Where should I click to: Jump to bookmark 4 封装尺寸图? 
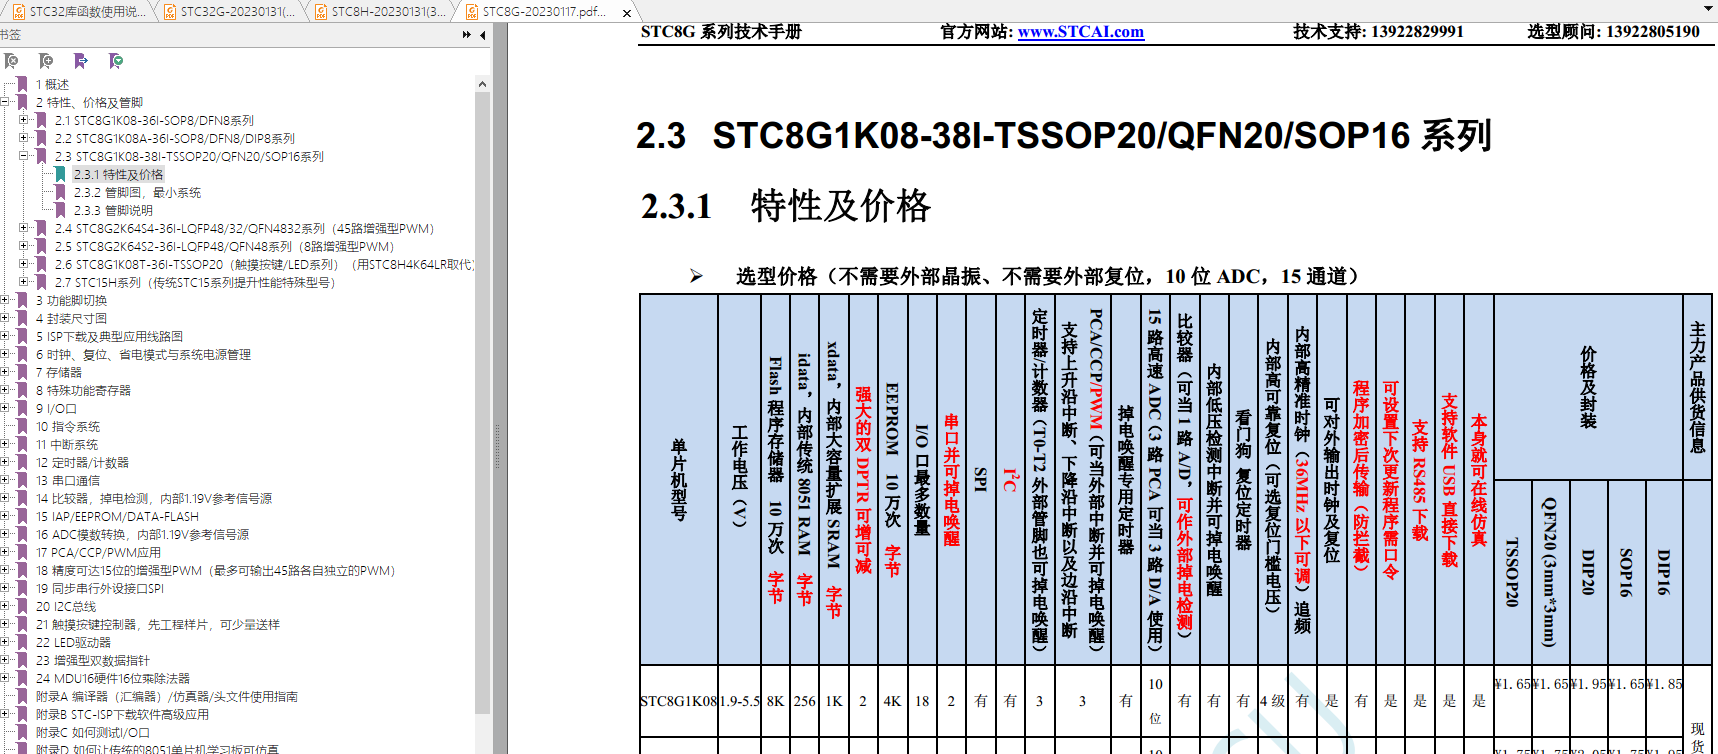click(71, 318)
